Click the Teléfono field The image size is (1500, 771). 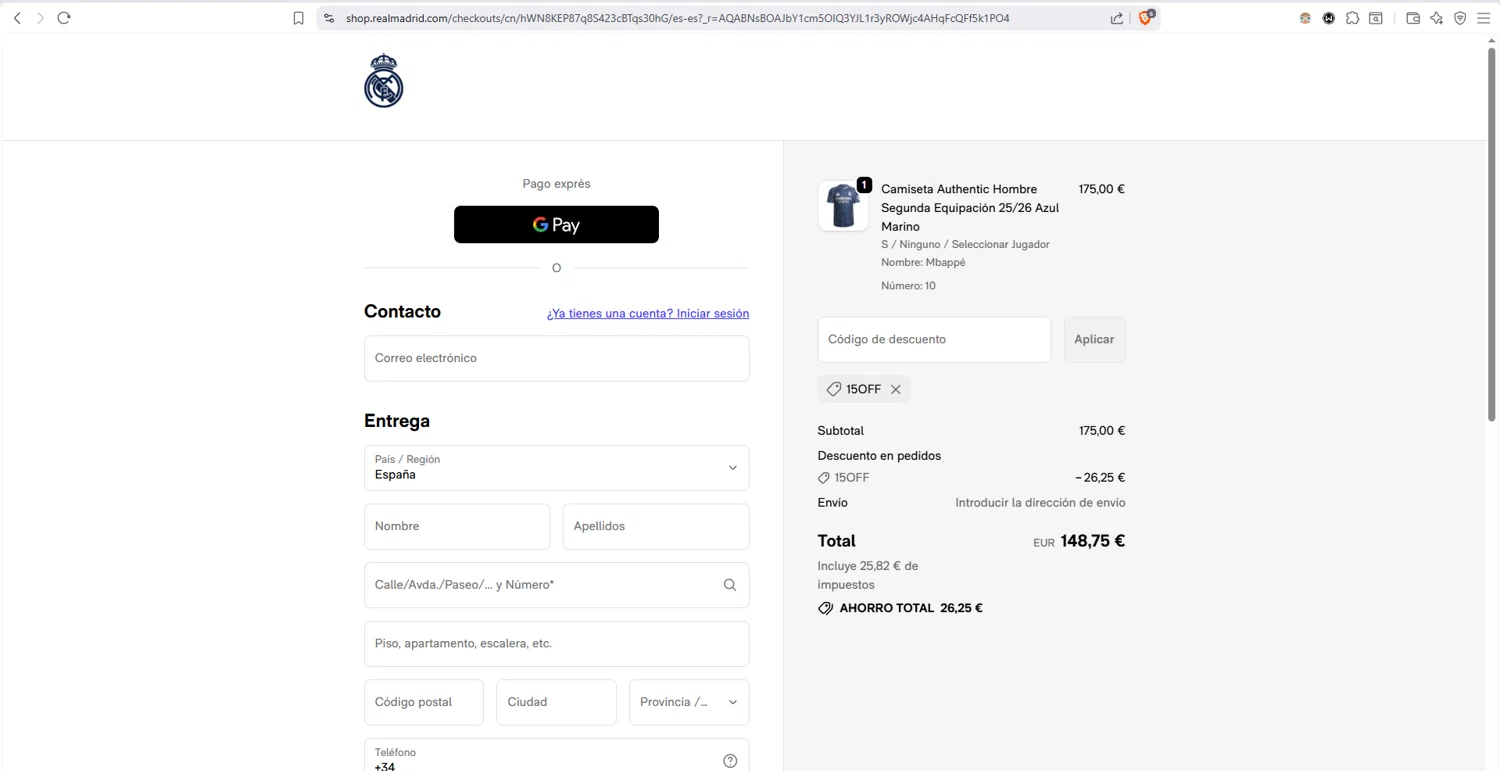click(x=556, y=755)
